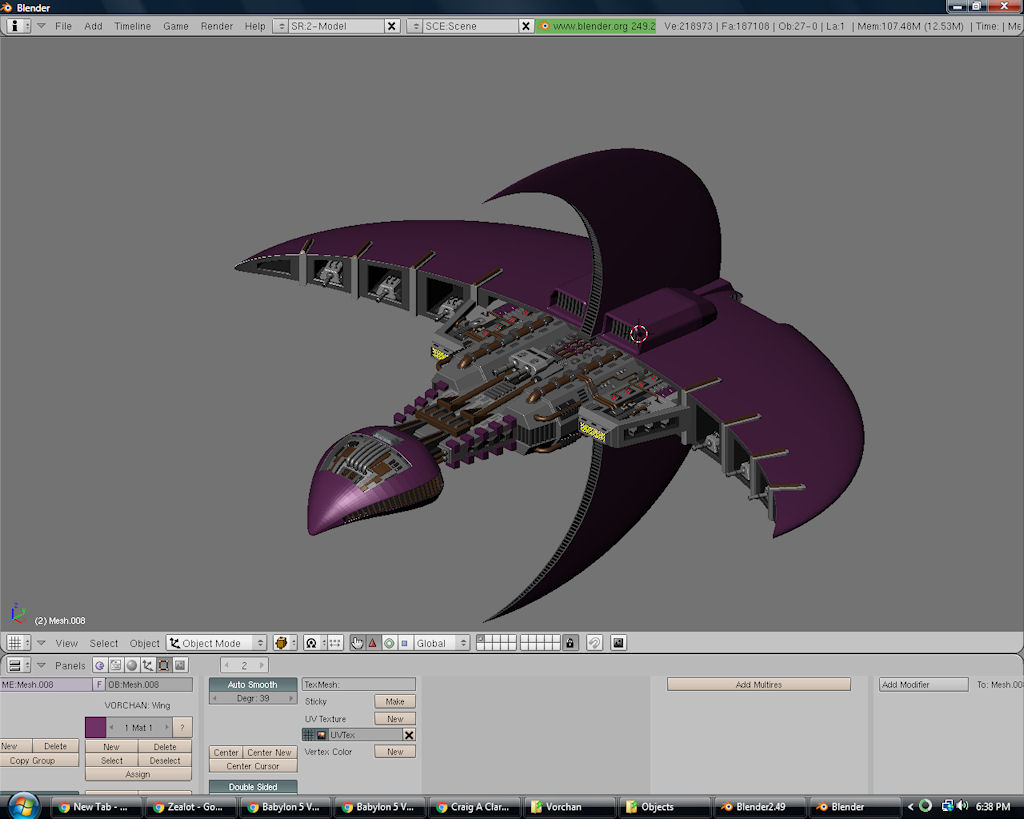
Task: Open the info window type icon
Action: point(18,26)
